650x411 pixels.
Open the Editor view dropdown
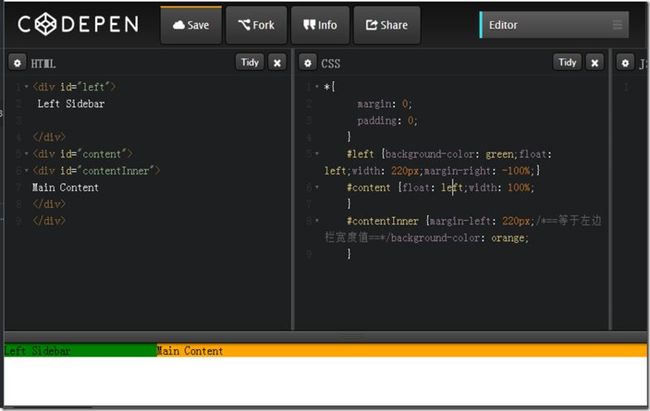(x=554, y=25)
